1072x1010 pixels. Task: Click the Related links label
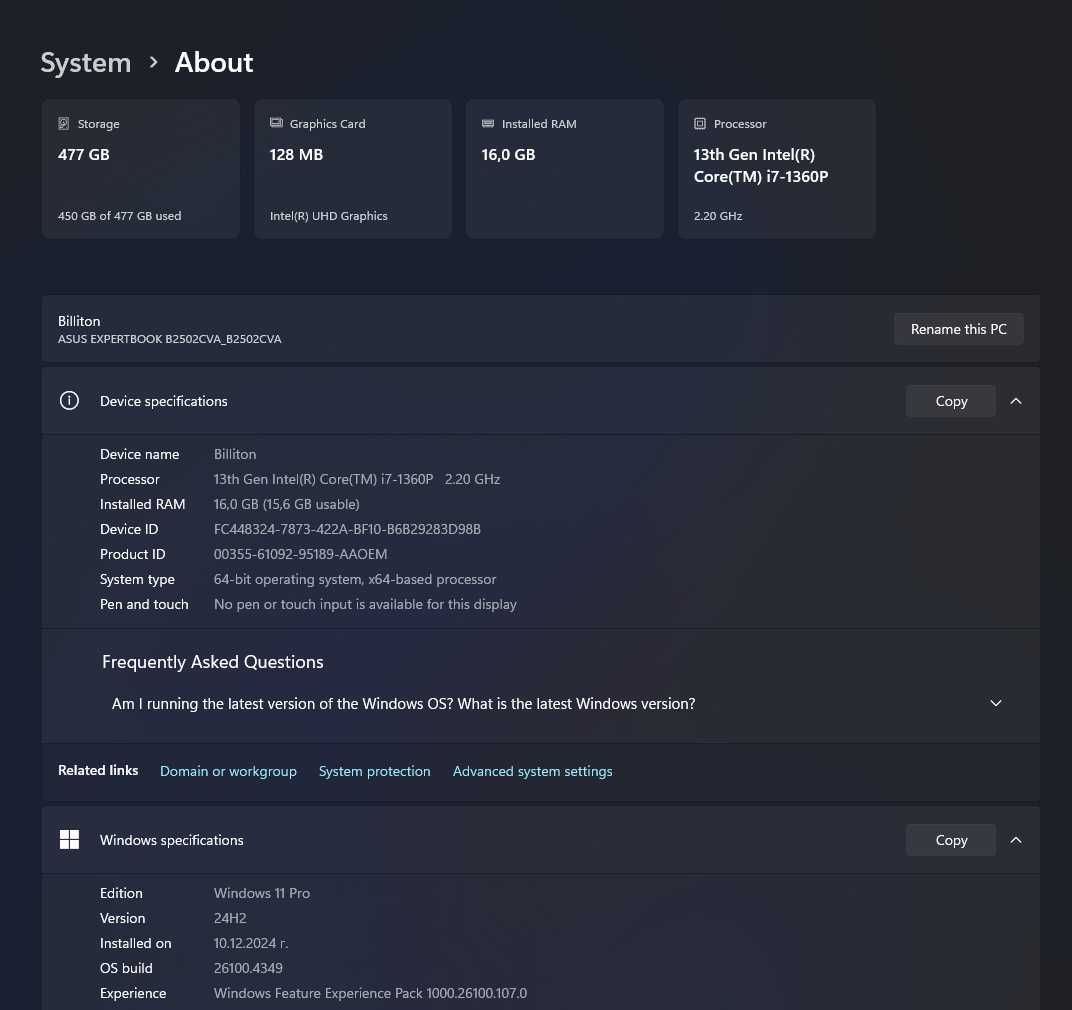coord(98,771)
